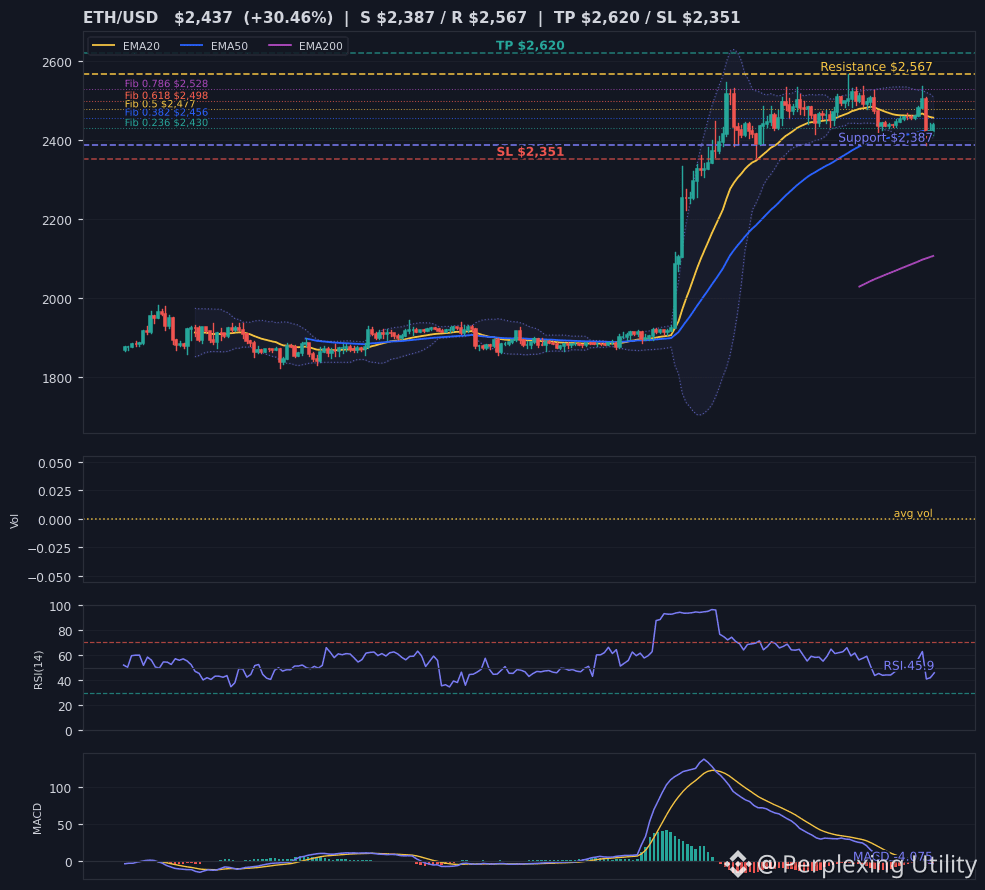This screenshot has height=890, width=985.
Task: Click the green 'TP $2,620' chart label
Action: (x=530, y=45)
